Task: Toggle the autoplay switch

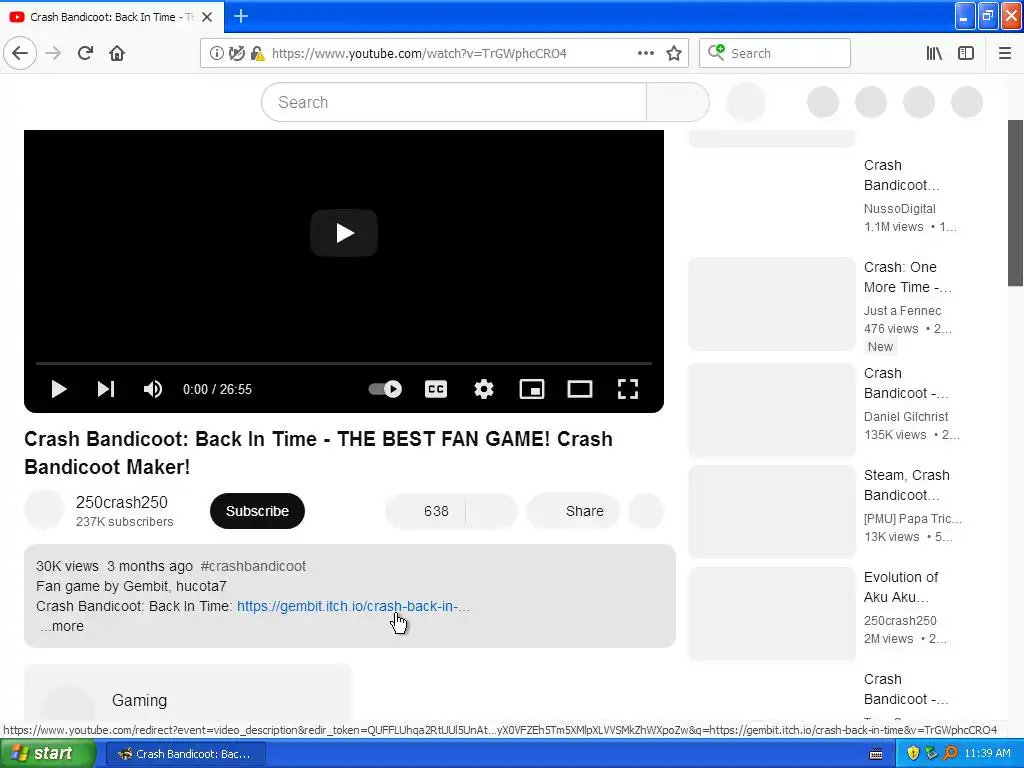Action: (385, 389)
